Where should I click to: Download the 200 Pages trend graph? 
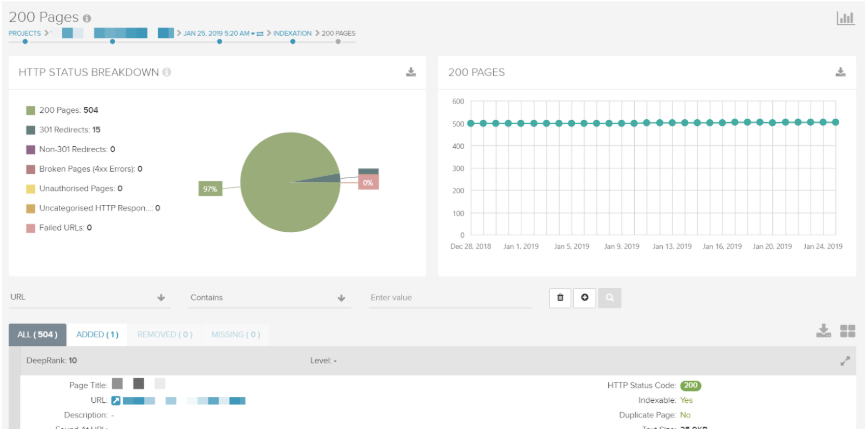pyautogui.click(x=840, y=72)
